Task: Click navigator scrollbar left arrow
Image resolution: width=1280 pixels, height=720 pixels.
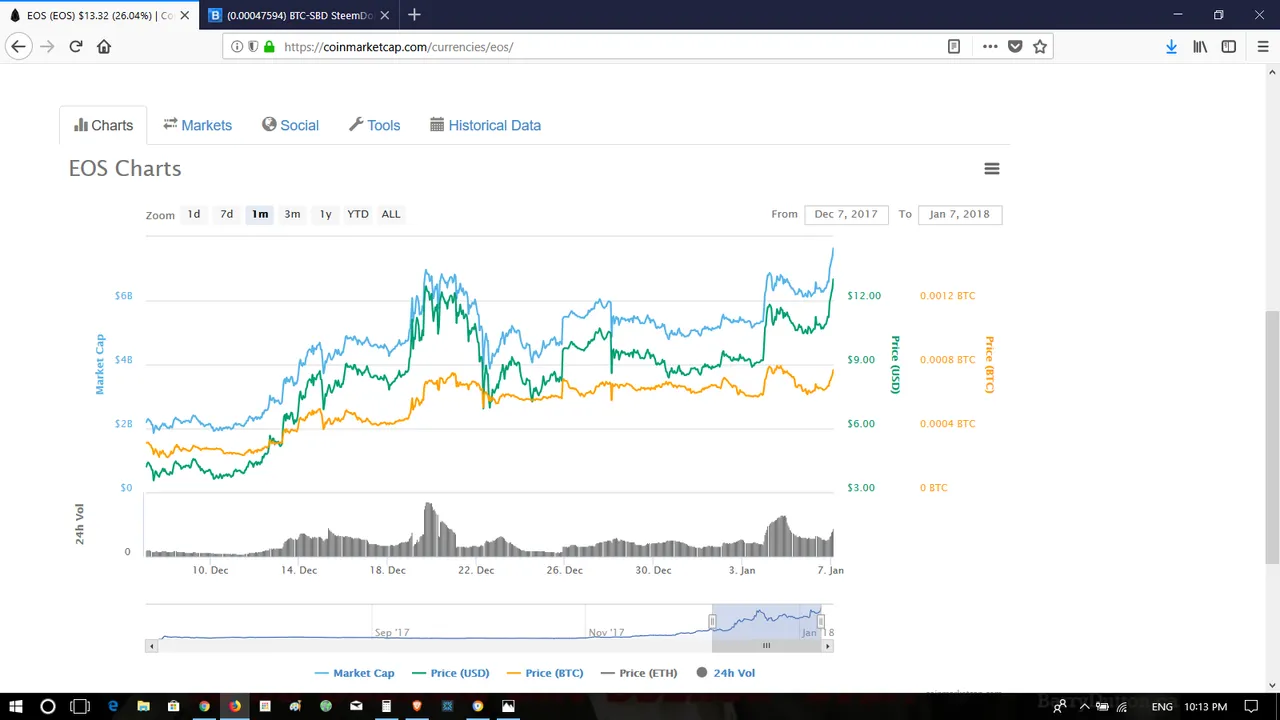Action: 152,646
